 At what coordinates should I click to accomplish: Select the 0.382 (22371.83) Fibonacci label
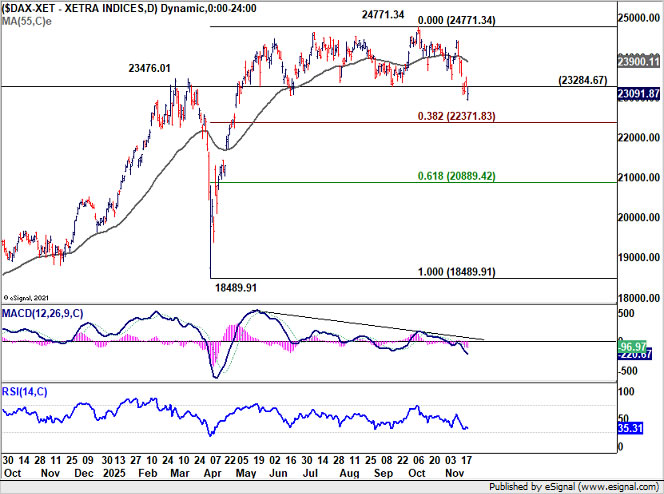456,116
